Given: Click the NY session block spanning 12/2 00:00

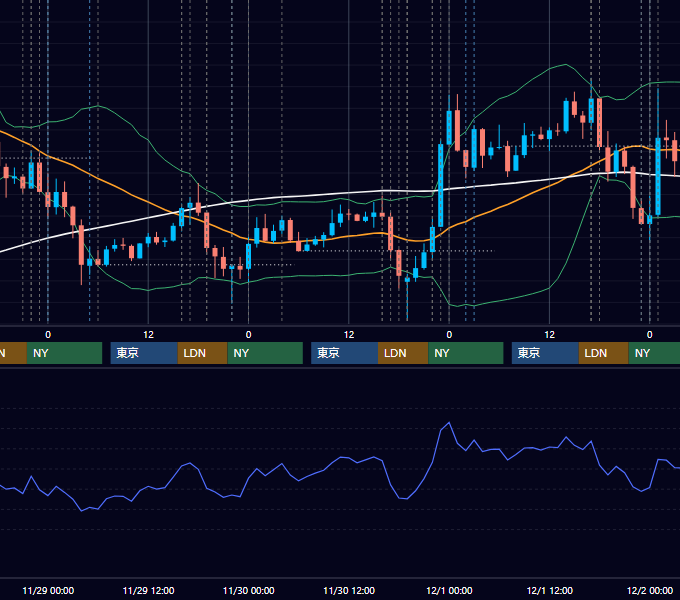Looking at the screenshot, I should tap(654, 353).
